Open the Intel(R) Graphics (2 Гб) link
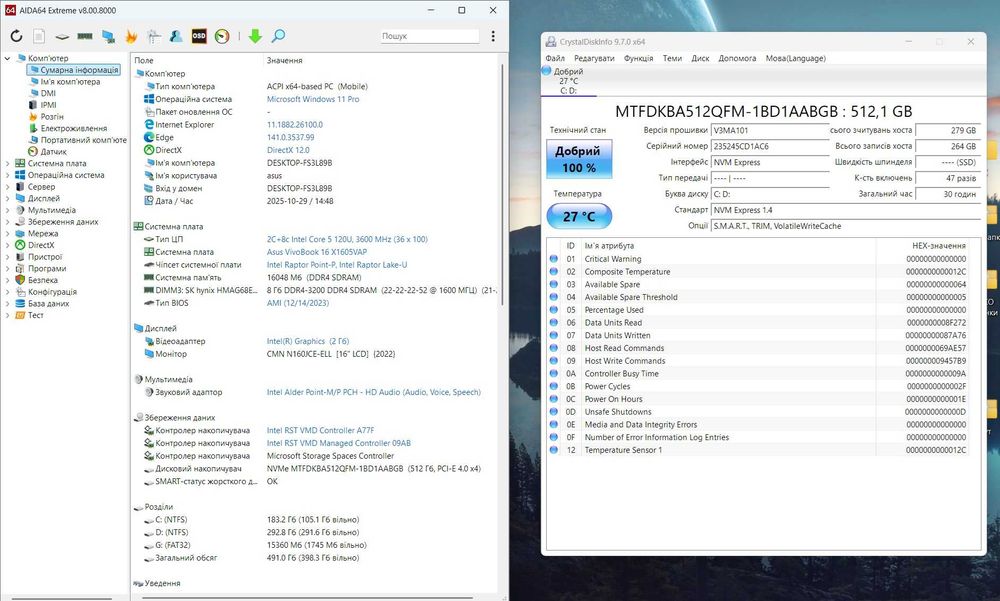1000x601 pixels. click(307, 341)
